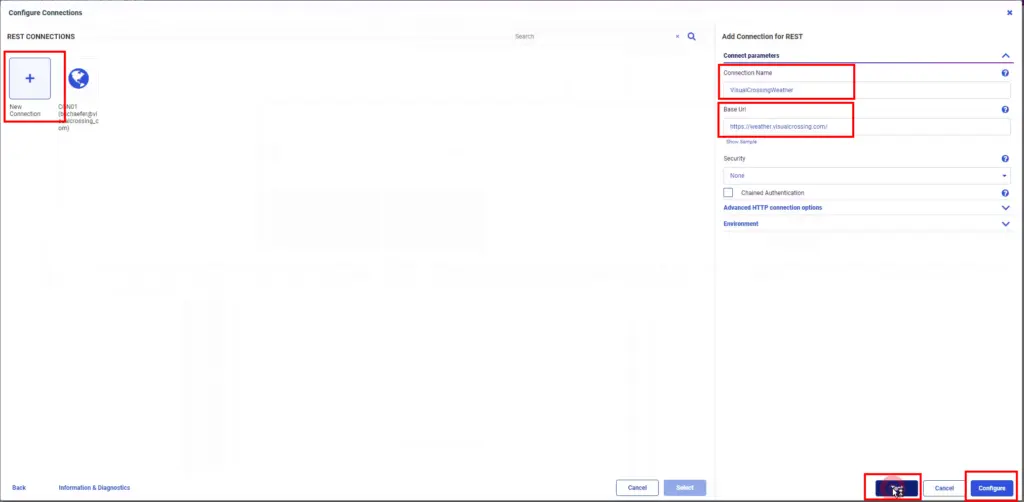Click into the Connection Name field
Image resolution: width=1024 pixels, height=502 pixels.
point(866,90)
